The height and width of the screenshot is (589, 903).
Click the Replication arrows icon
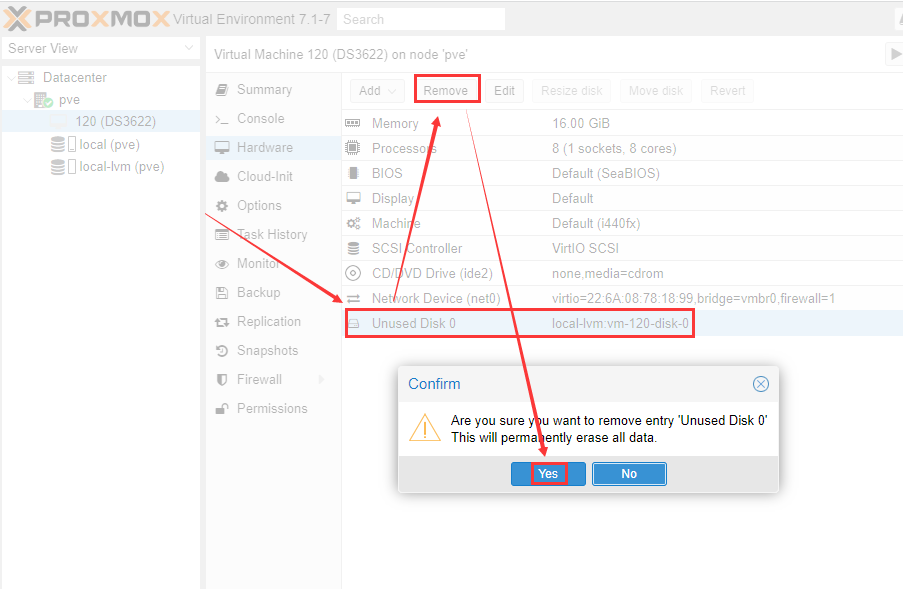point(222,322)
